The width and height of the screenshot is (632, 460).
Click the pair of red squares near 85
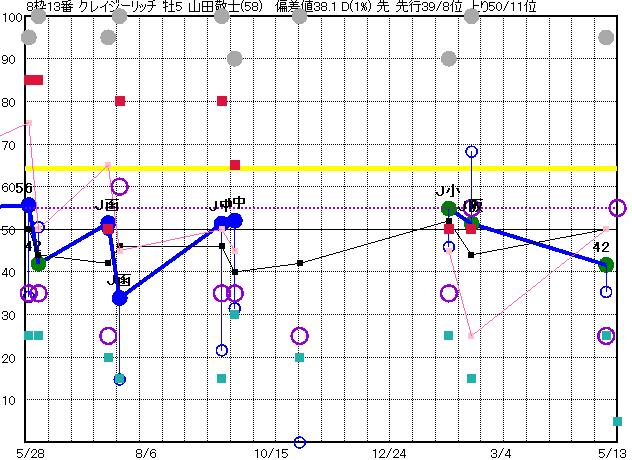(33, 80)
